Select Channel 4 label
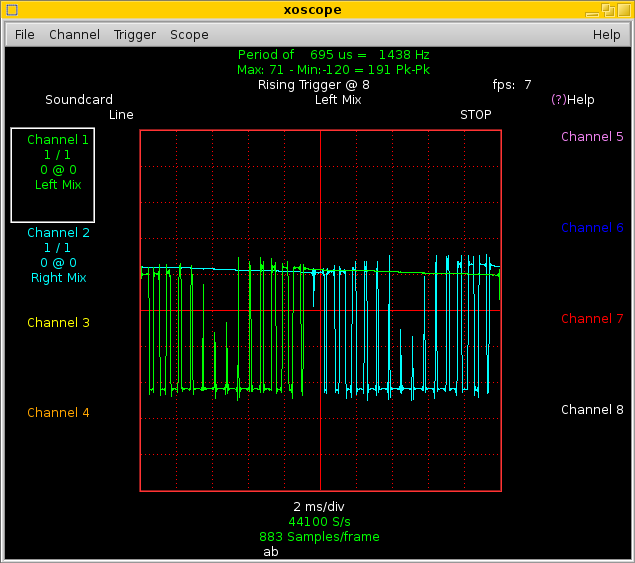This screenshot has width=635, height=563. click(58, 412)
